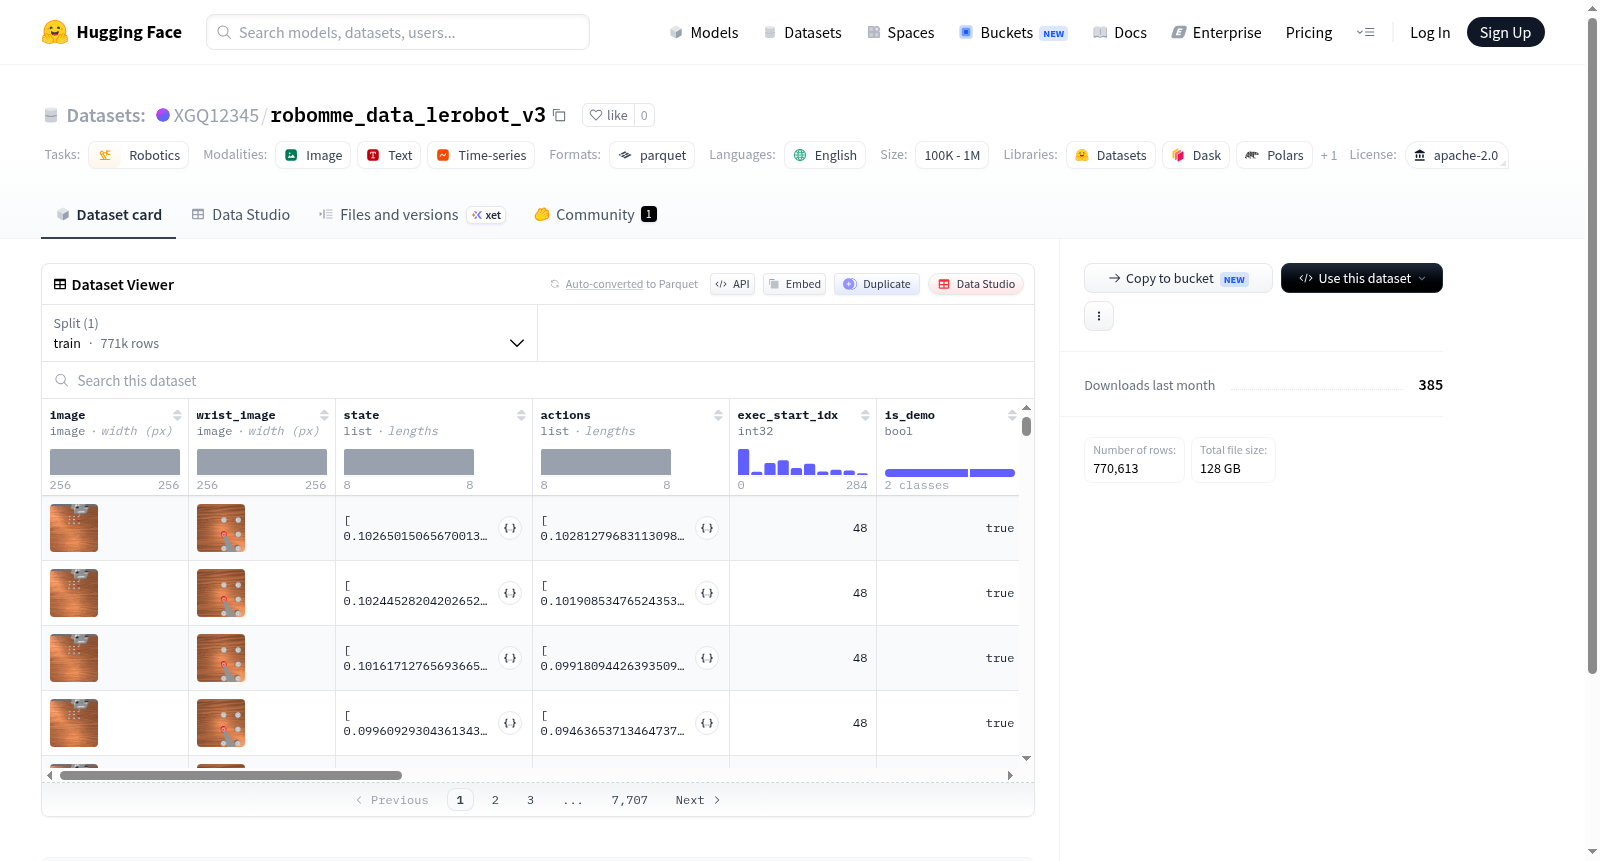The width and height of the screenshot is (1600, 861).
Task: Select the Time-series modality tag
Action: pos(481,155)
